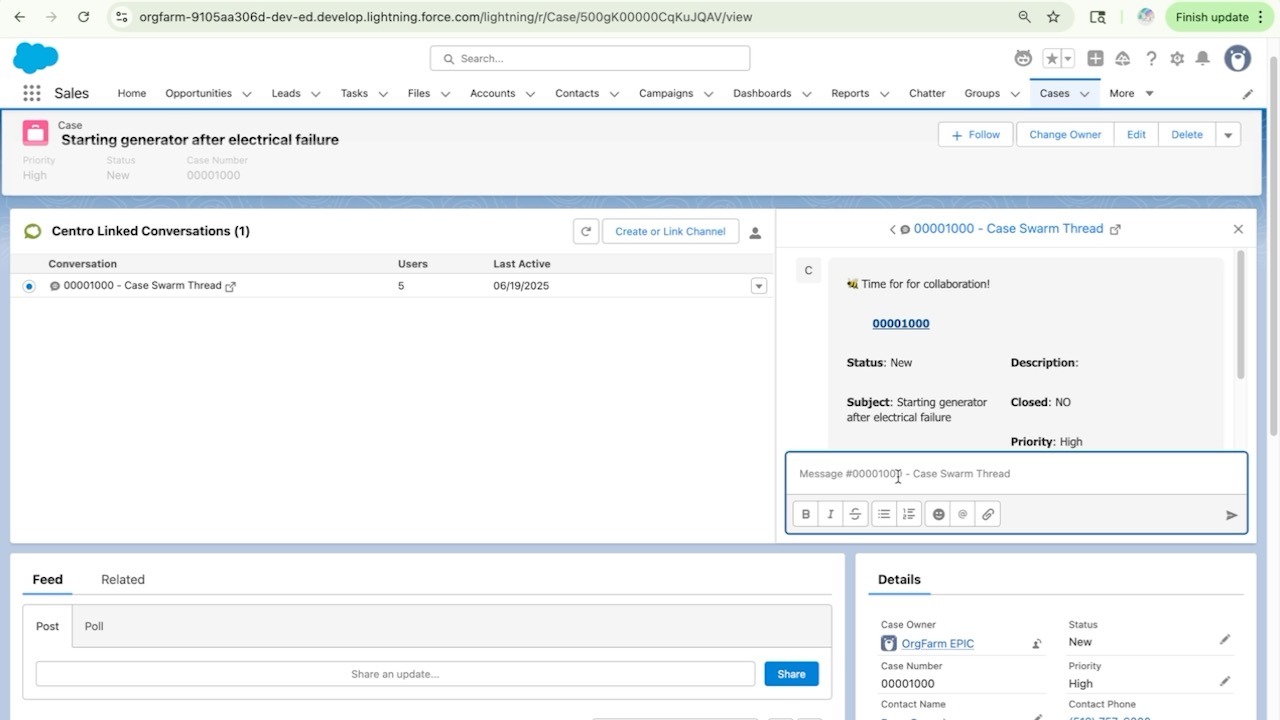Image resolution: width=1280 pixels, height=720 pixels.
Task: Open Favorites star in Salesforce header
Action: (1052, 59)
